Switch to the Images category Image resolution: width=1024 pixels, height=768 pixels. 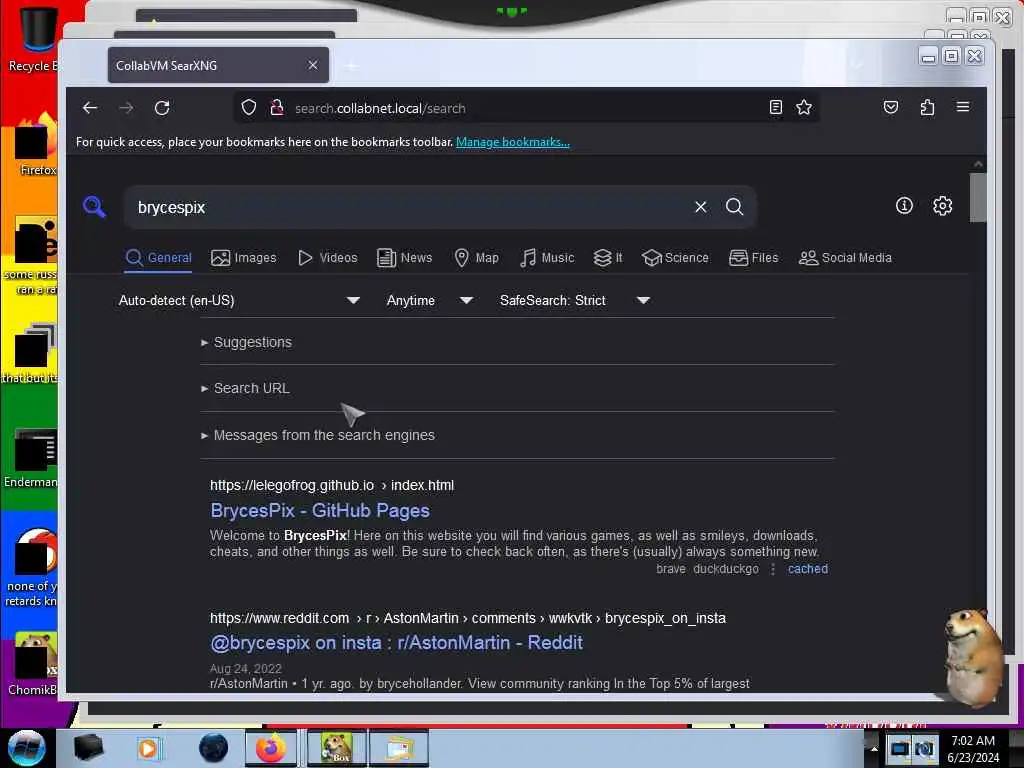[x=244, y=258]
